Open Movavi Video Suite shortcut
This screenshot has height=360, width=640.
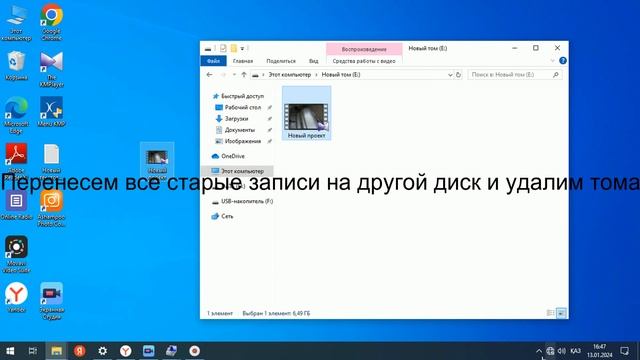16,255
